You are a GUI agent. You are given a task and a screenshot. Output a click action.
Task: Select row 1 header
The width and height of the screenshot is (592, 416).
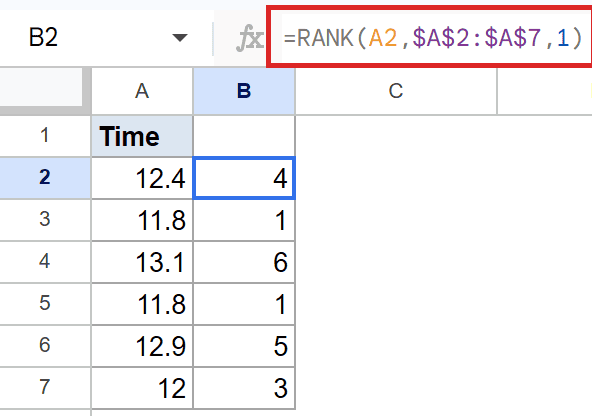[45, 135]
